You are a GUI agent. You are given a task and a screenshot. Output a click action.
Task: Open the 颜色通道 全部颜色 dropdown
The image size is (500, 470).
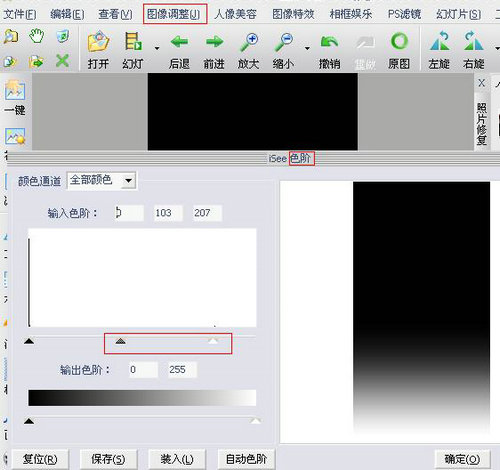[x=101, y=181]
